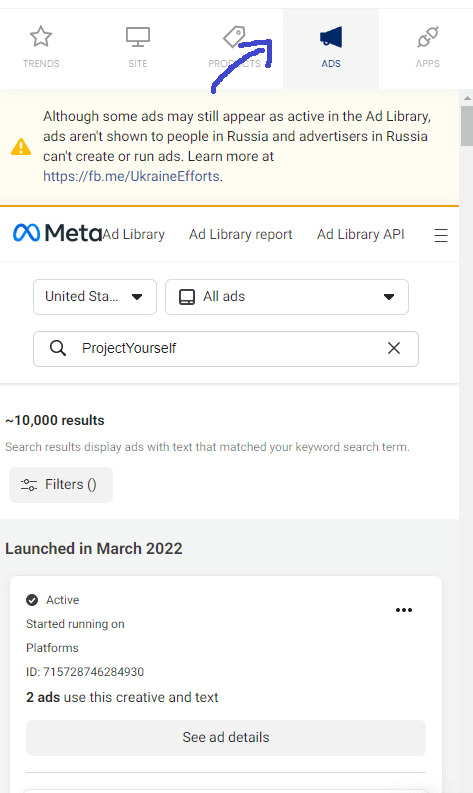Click the Meta logo
Viewport: 473px width, 793px height.
click(x=57, y=233)
